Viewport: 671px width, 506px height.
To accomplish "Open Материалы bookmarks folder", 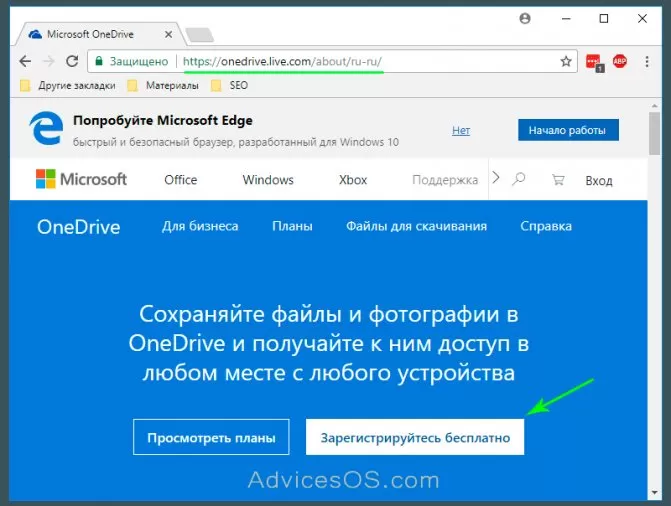I will pyautogui.click(x=163, y=85).
